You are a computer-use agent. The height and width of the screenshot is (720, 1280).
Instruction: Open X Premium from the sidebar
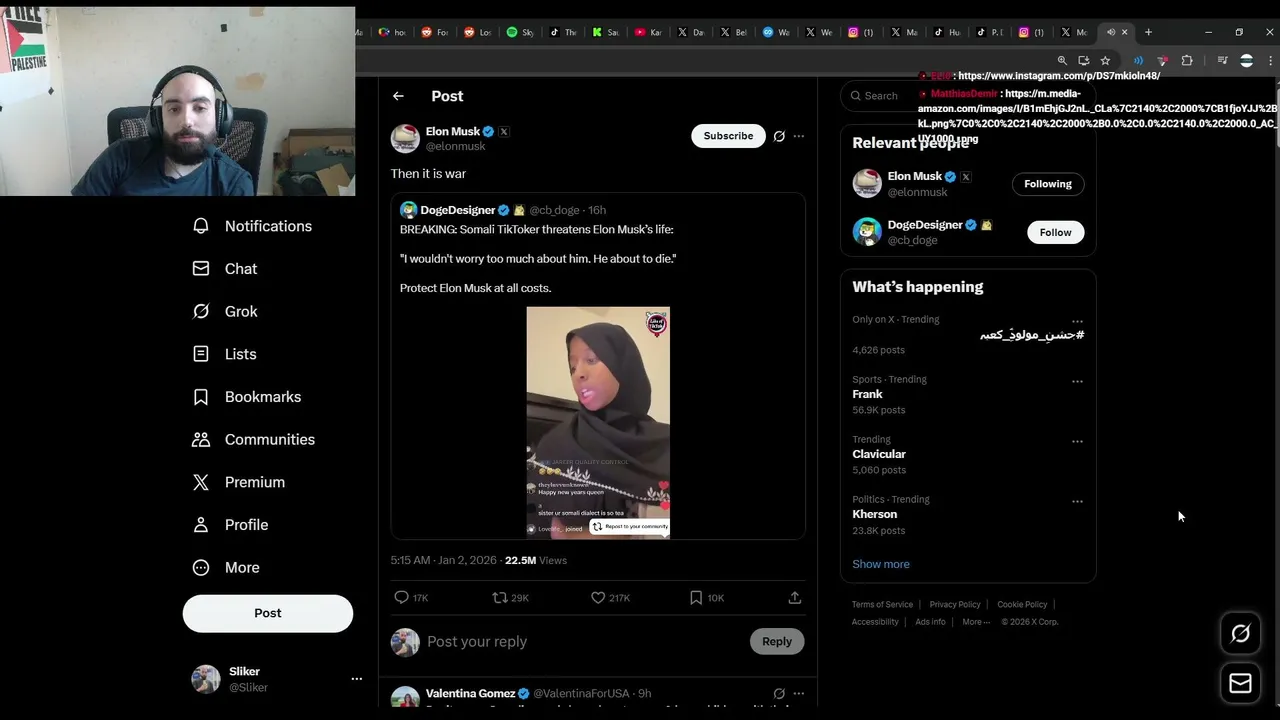(x=238, y=482)
